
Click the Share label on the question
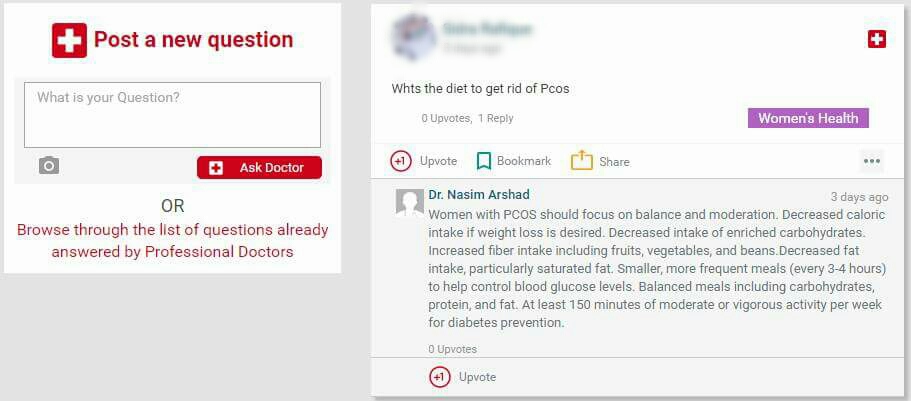(x=615, y=162)
